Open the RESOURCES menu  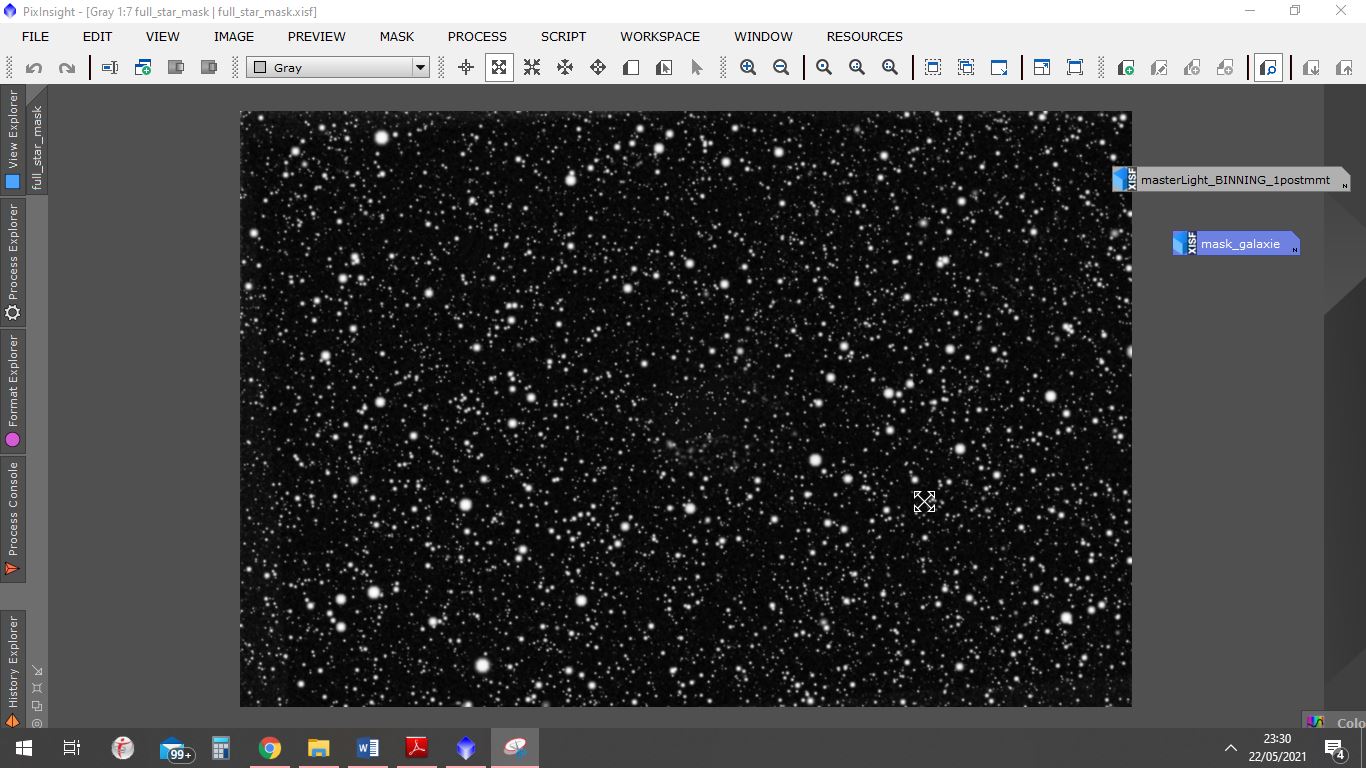tap(865, 36)
